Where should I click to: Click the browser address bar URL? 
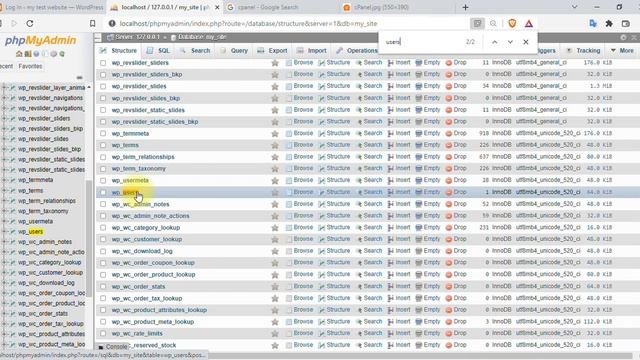tap(248, 24)
